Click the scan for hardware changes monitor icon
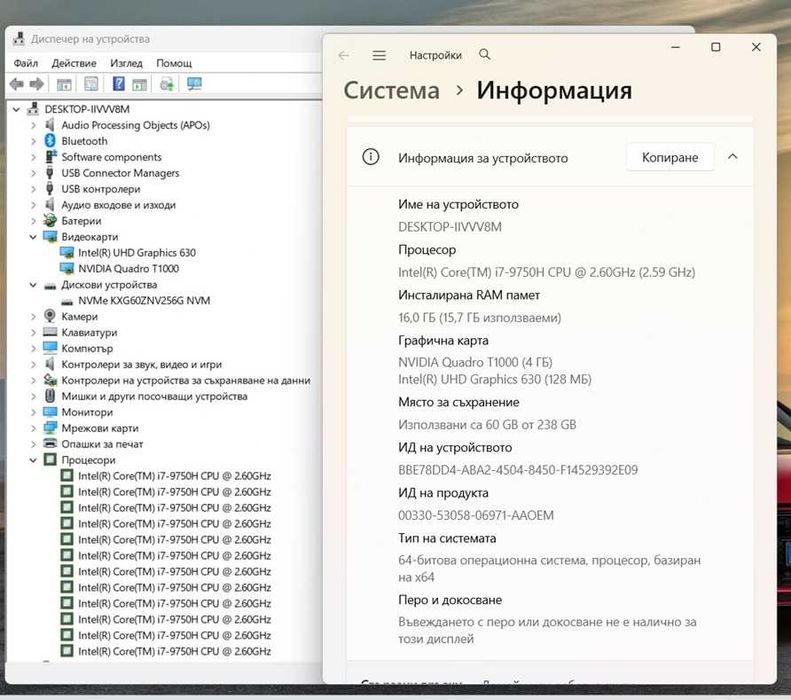The image size is (791, 700). (x=194, y=84)
